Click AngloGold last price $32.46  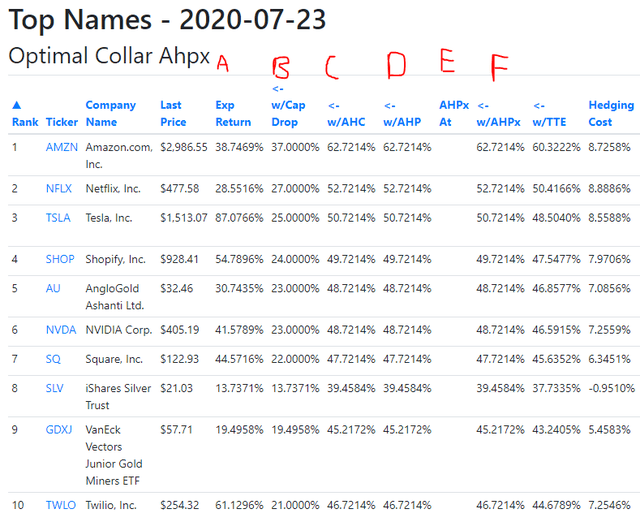tap(176, 289)
